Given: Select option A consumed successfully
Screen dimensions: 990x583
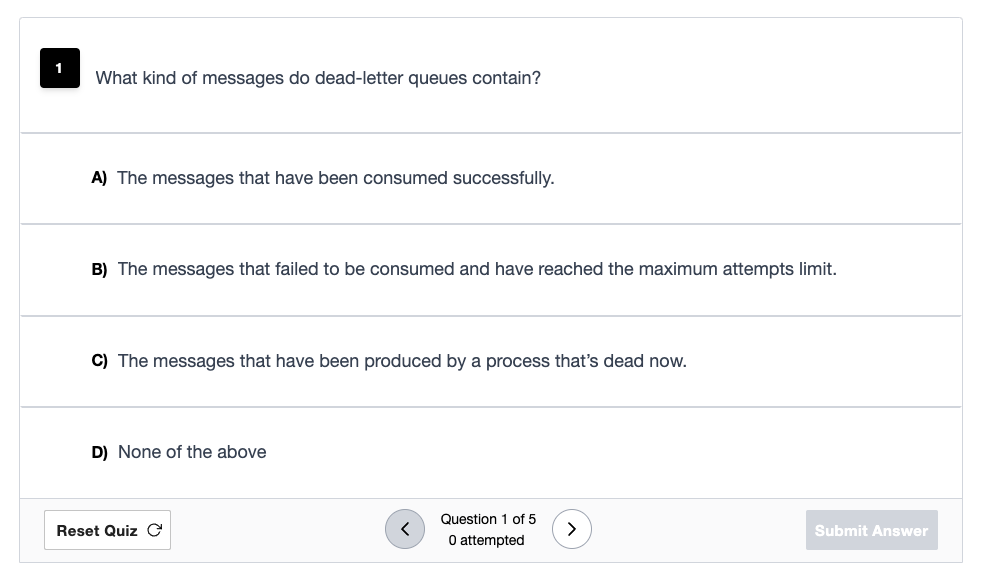Looking at the screenshot, I should 491,179.
